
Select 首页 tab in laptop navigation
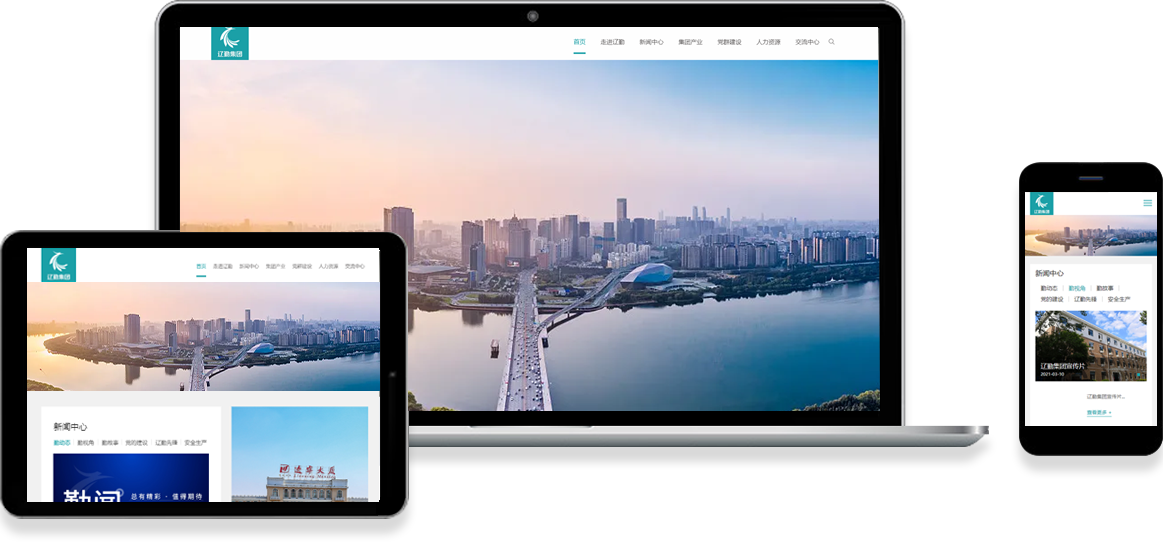pyautogui.click(x=579, y=42)
